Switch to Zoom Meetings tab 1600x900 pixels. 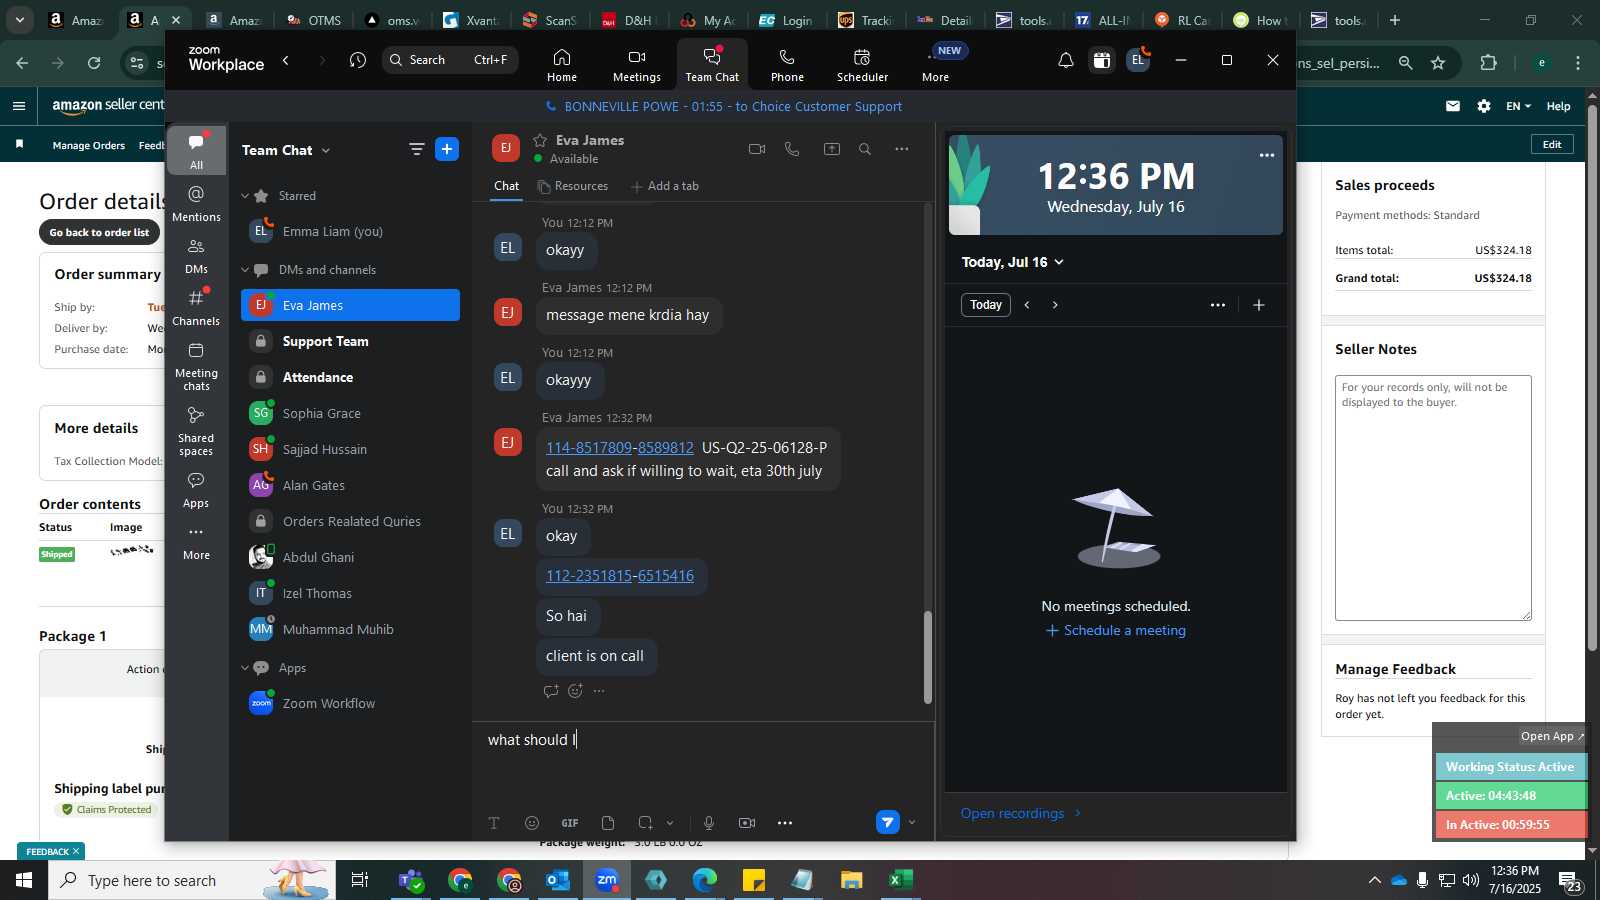637,65
